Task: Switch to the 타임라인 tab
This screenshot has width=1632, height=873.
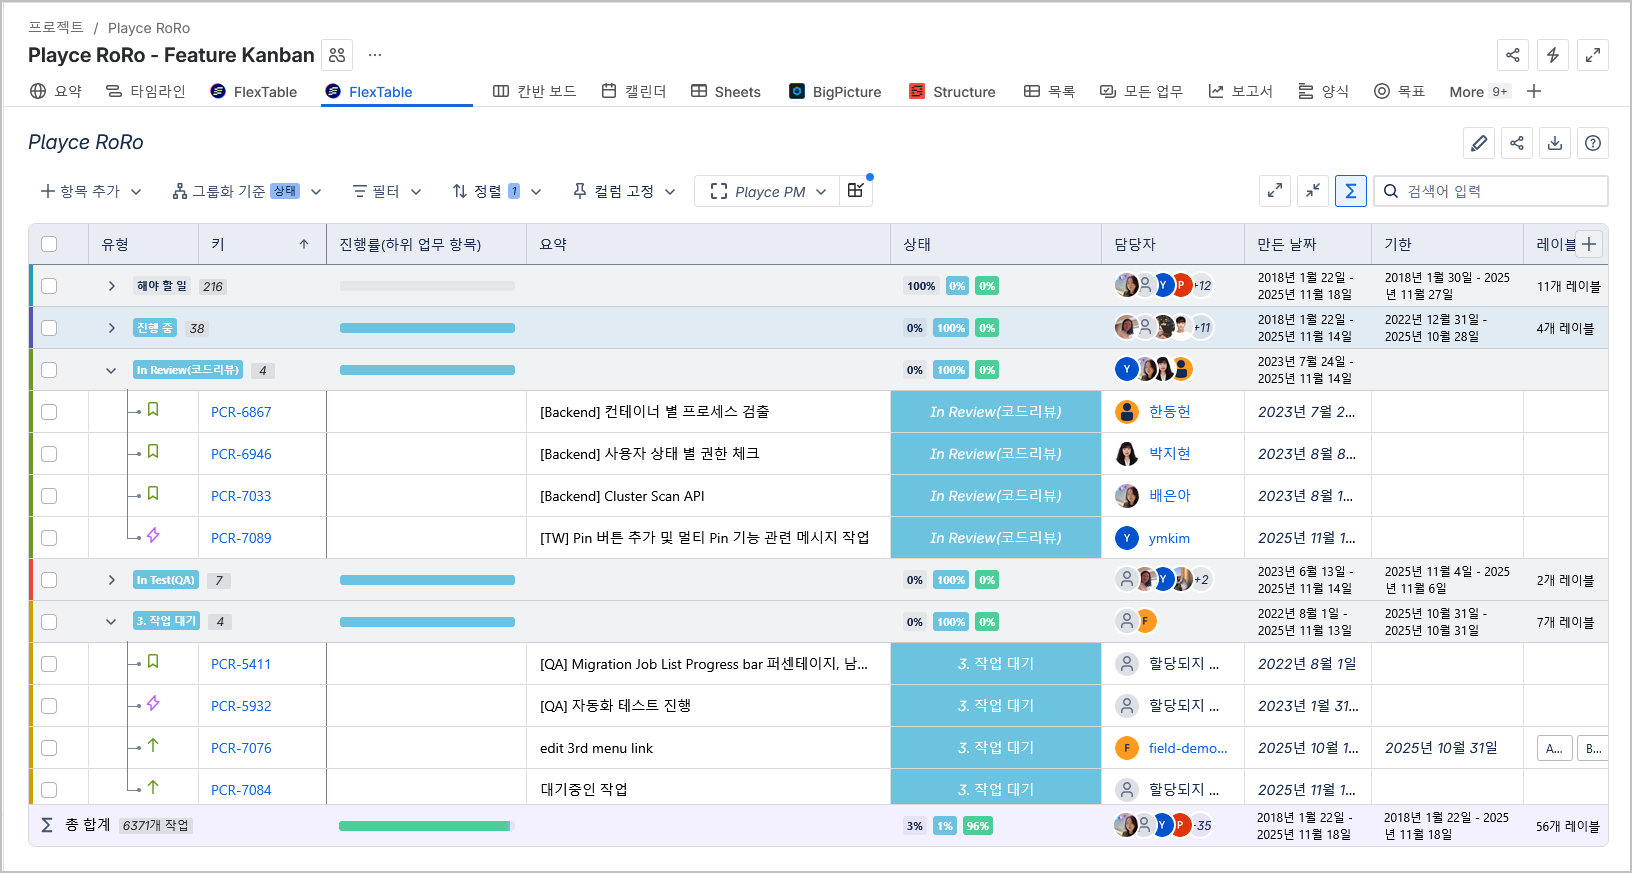Action: click(146, 91)
